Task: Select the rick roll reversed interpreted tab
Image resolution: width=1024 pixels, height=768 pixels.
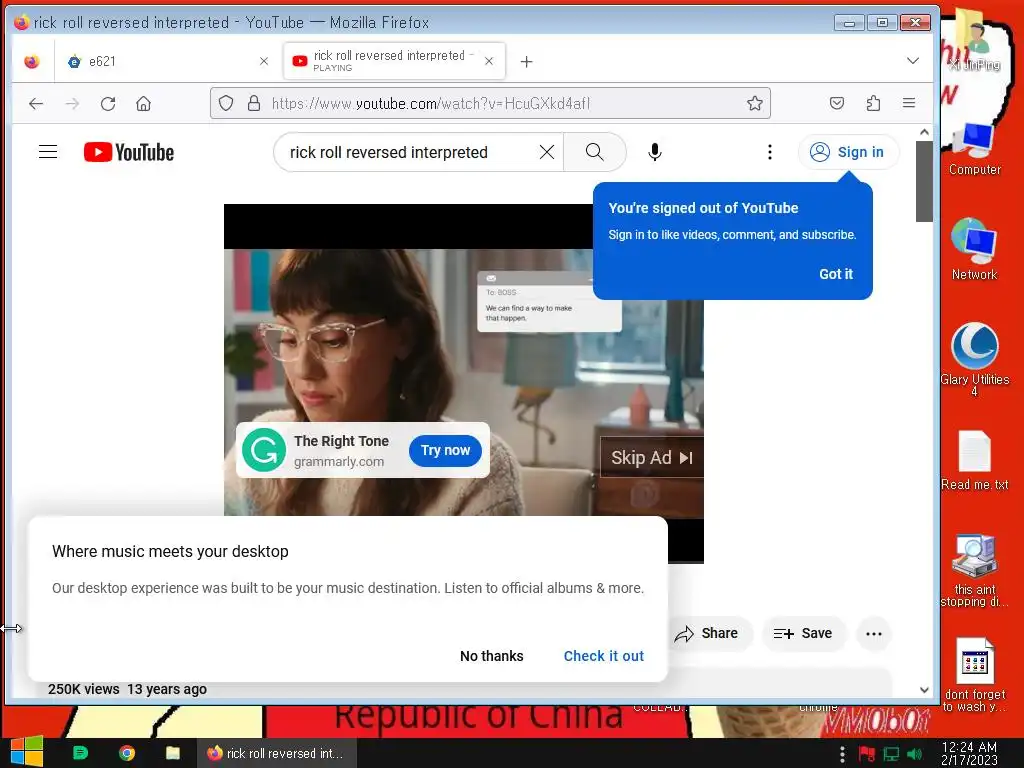Action: tap(394, 61)
